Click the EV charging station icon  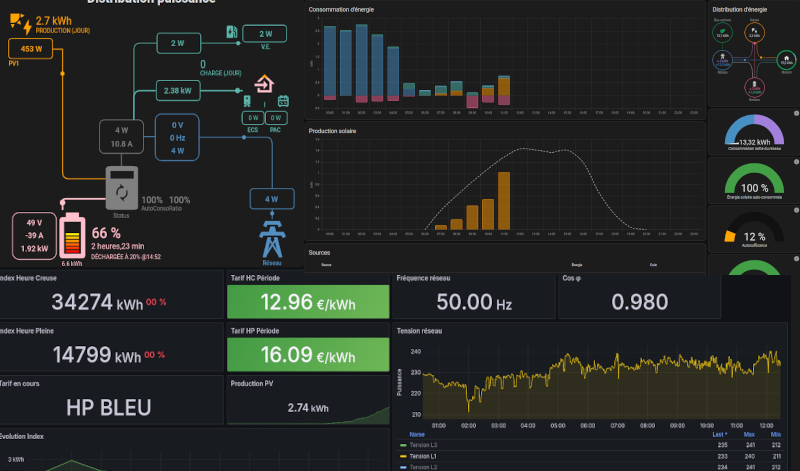[x=232, y=32]
